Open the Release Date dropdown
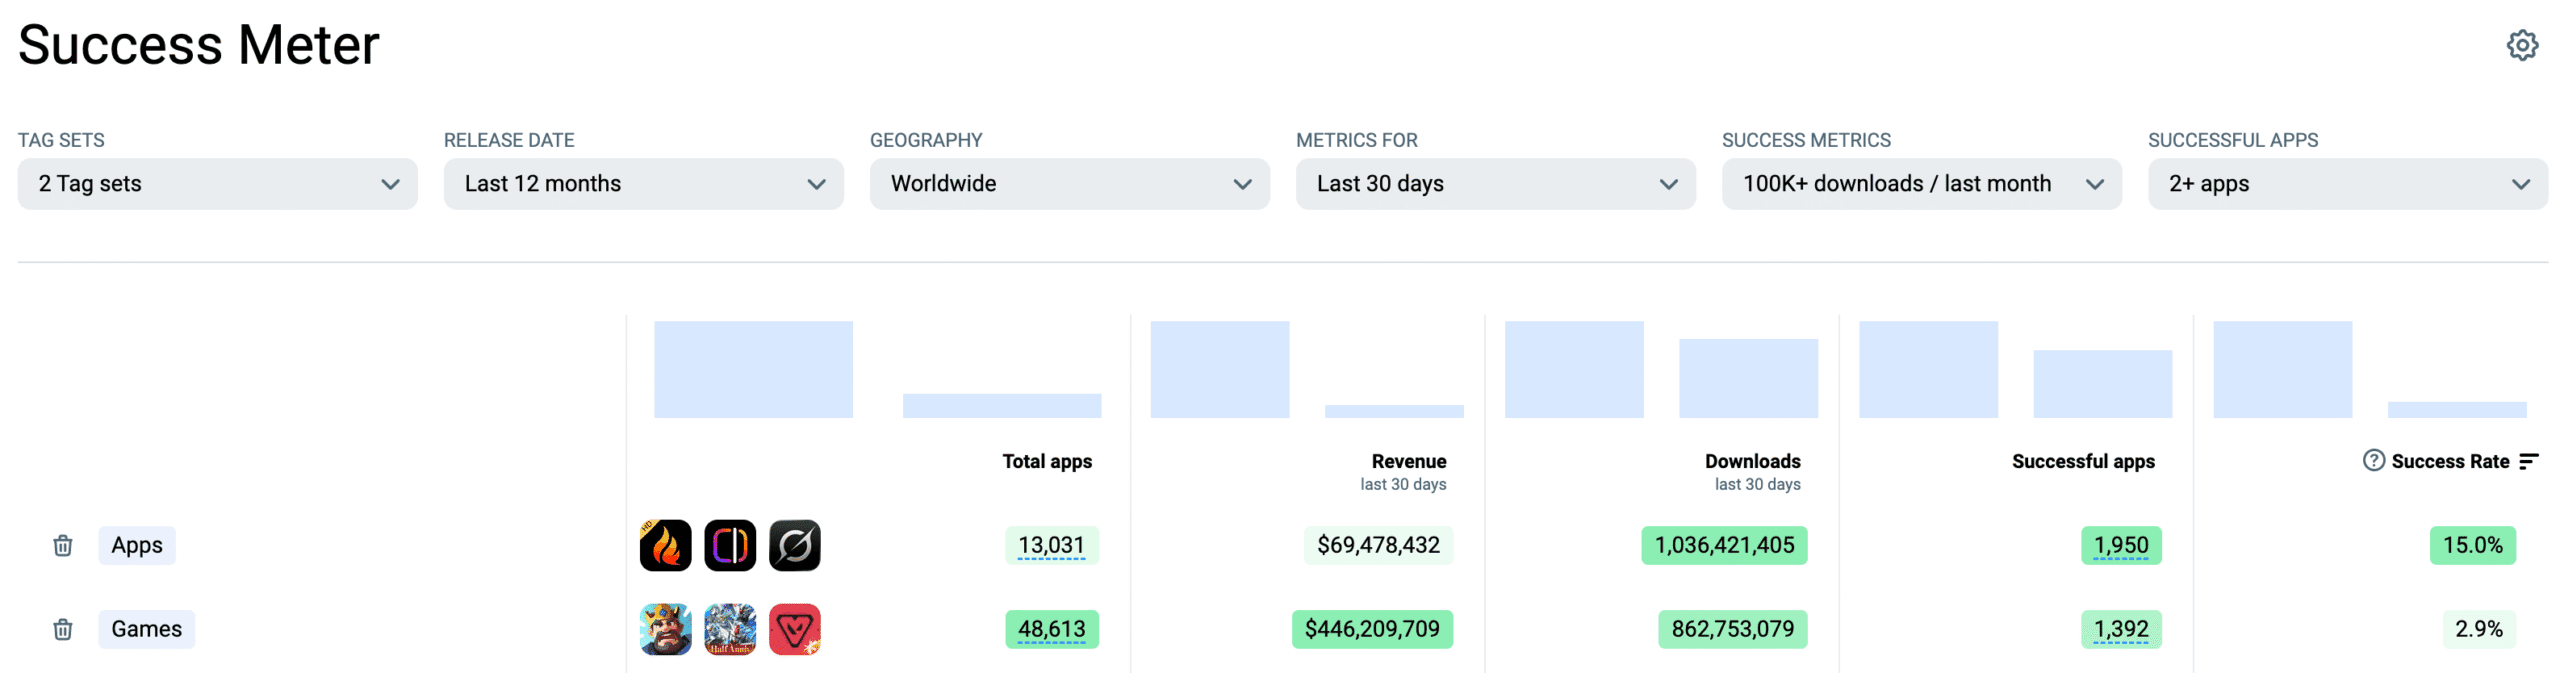 (x=643, y=184)
